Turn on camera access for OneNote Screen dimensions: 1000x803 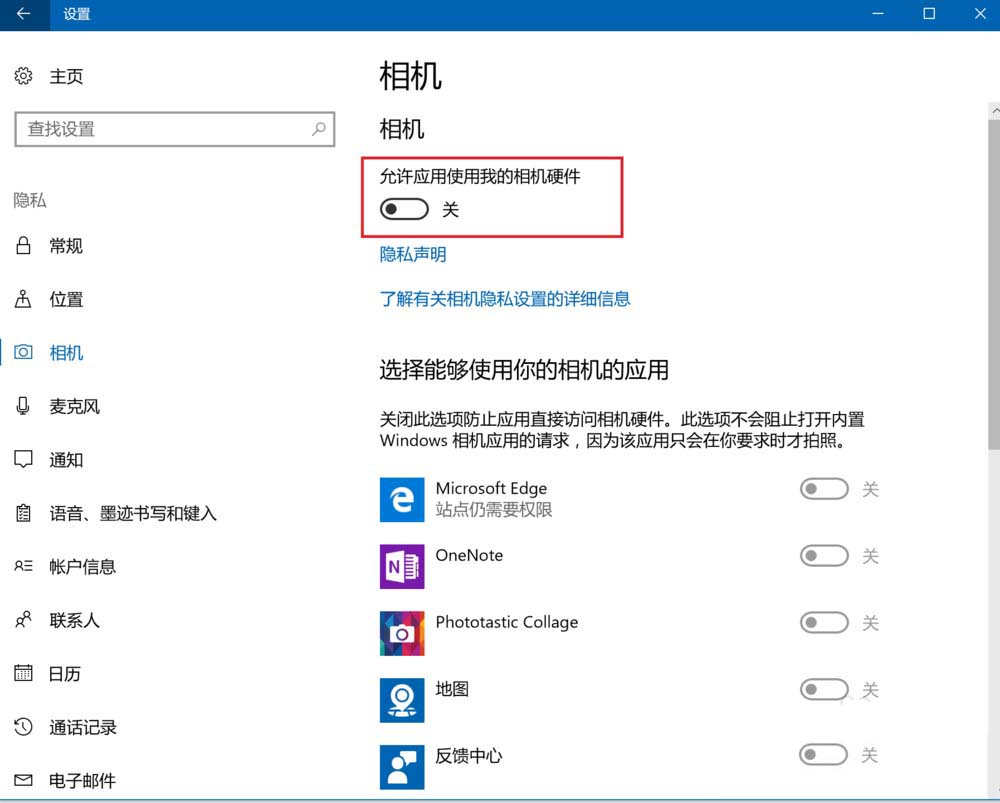click(823, 556)
